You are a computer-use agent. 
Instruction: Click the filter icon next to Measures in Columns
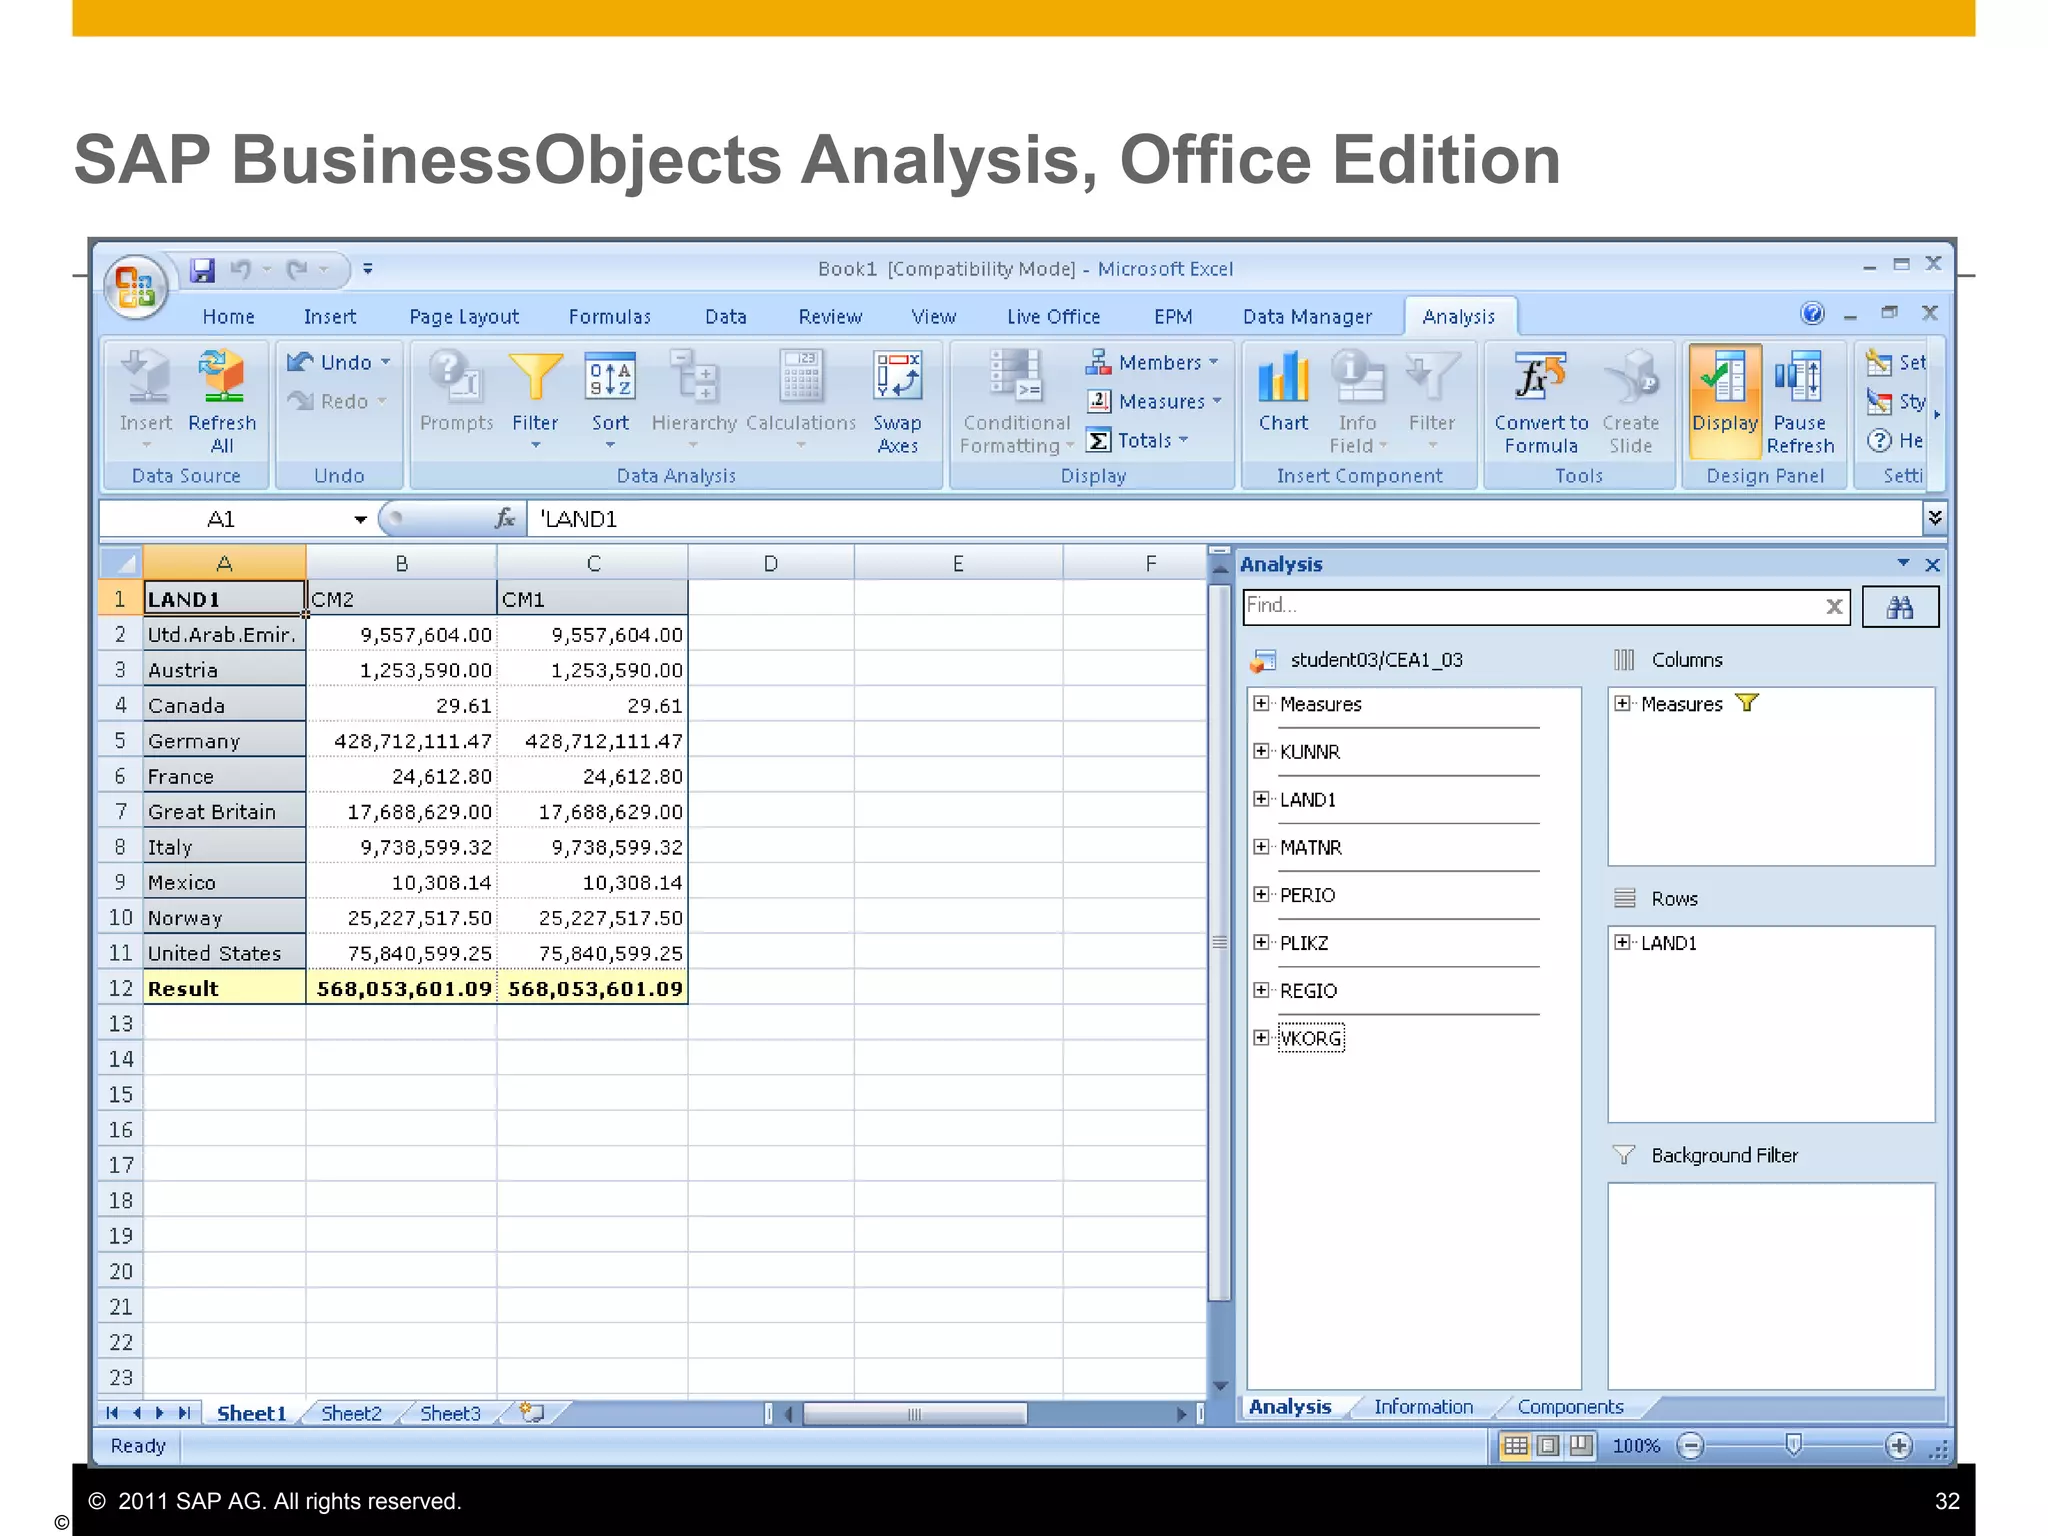[x=1747, y=703]
